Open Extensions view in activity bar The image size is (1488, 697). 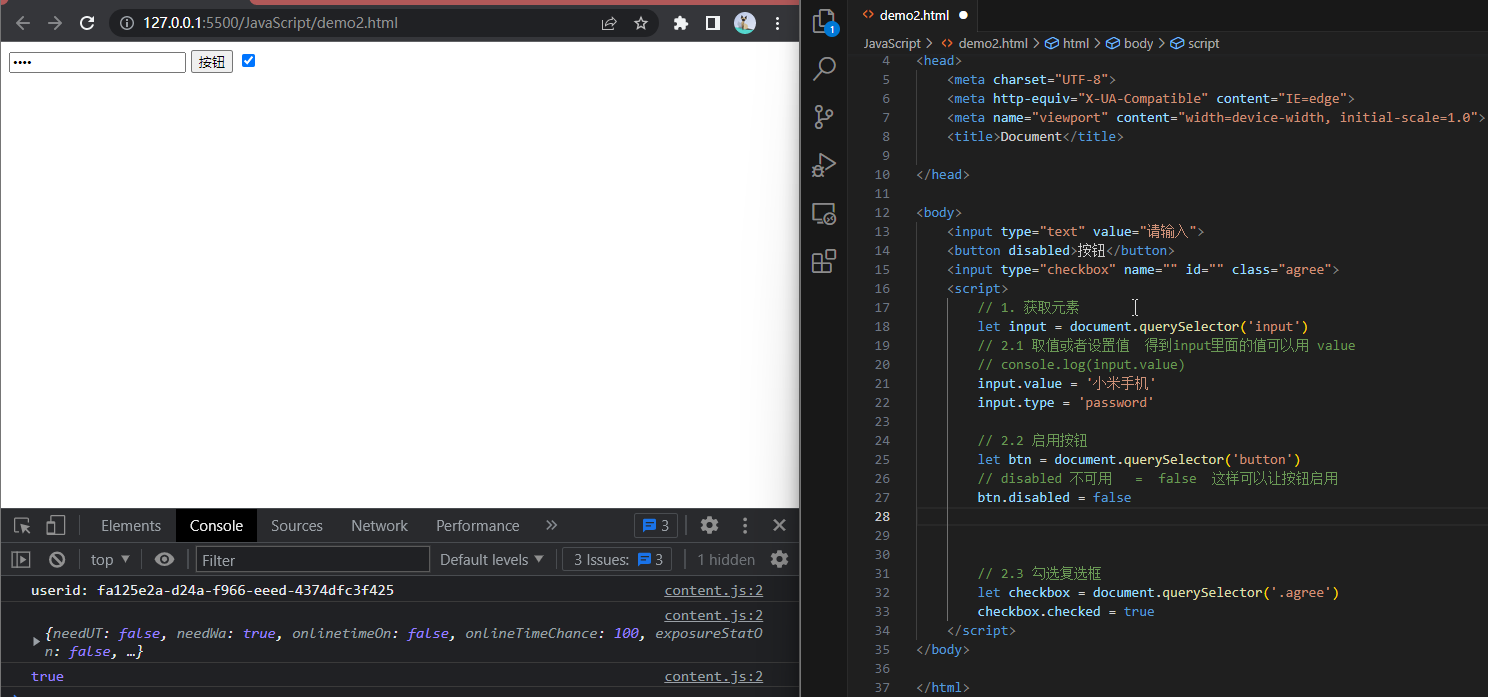click(824, 262)
